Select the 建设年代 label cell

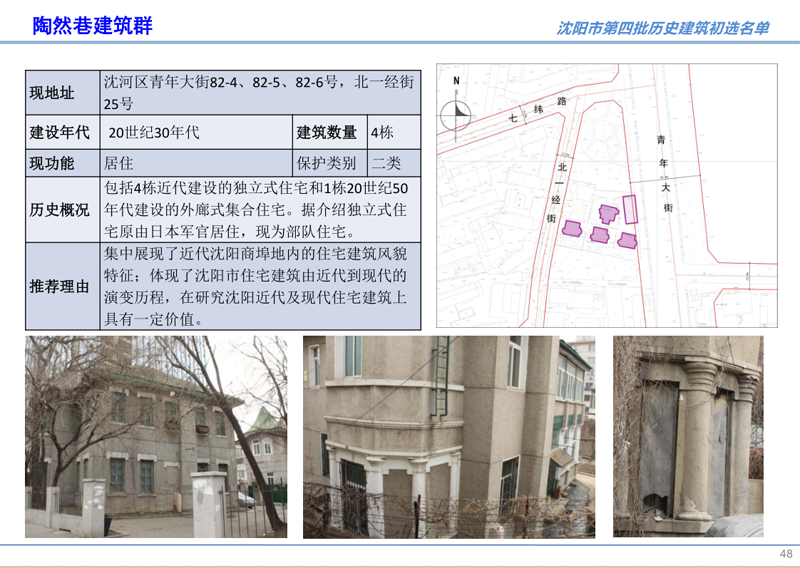tap(62, 133)
